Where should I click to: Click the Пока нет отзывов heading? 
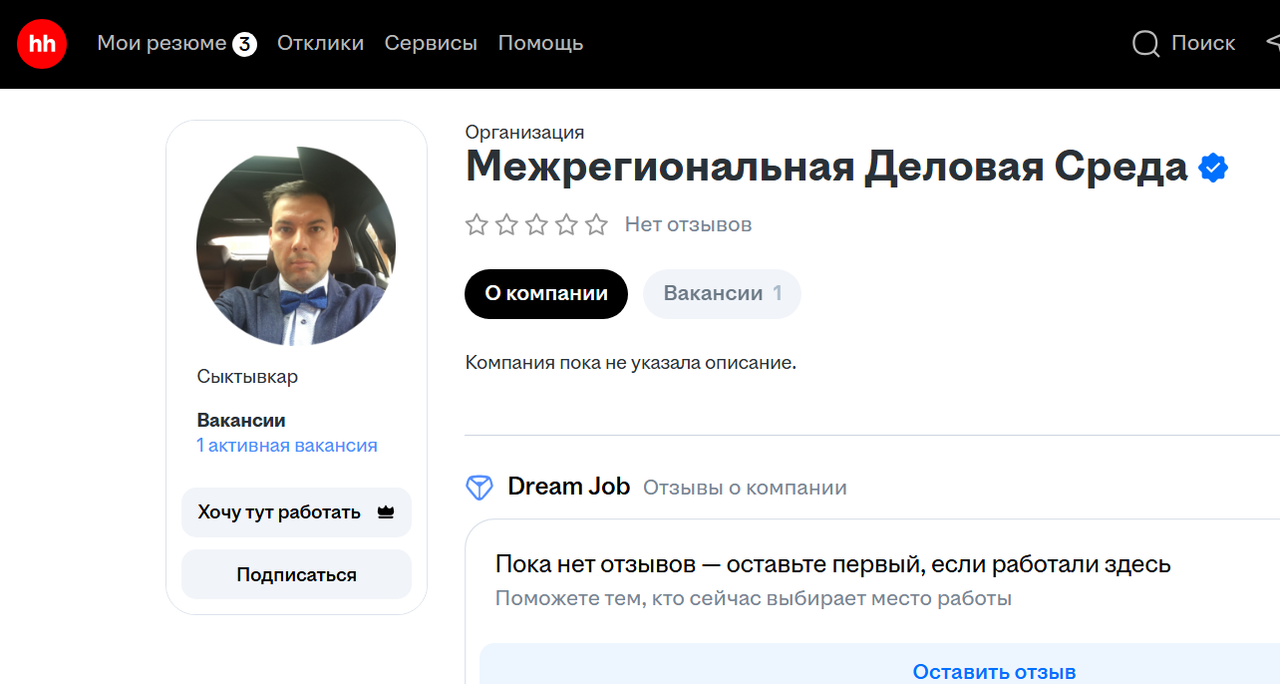pyautogui.click(x=833, y=564)
